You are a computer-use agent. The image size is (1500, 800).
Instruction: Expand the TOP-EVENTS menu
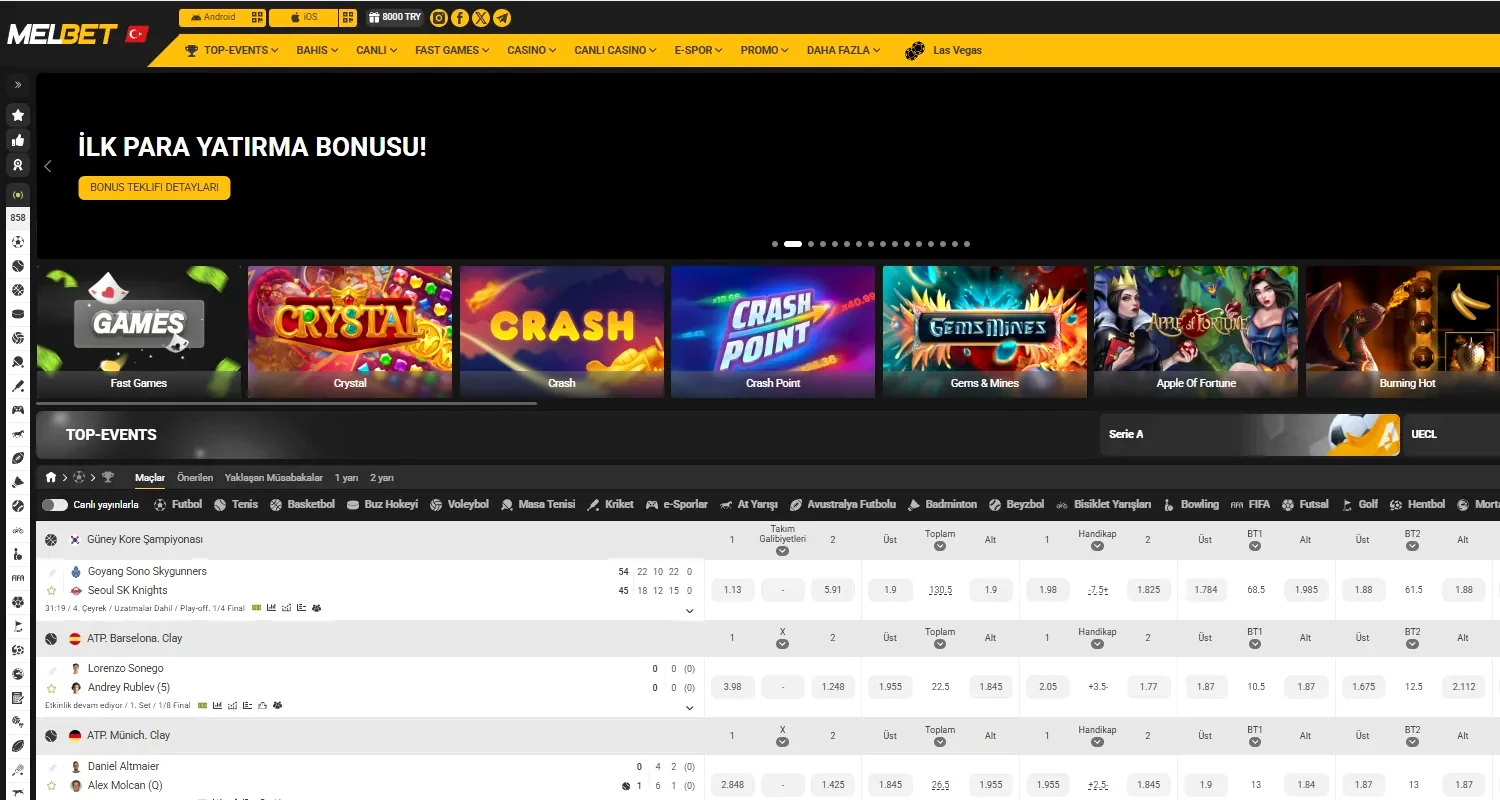pos(232,50)
